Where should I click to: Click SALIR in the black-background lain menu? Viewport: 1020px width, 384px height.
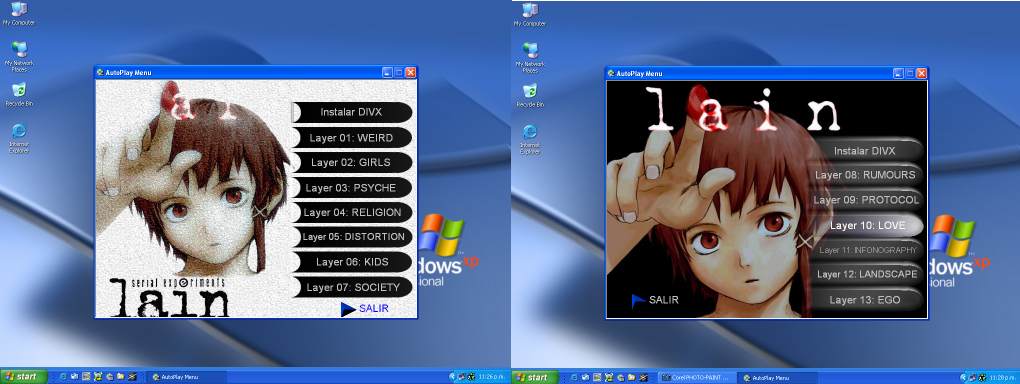point(664,300)
